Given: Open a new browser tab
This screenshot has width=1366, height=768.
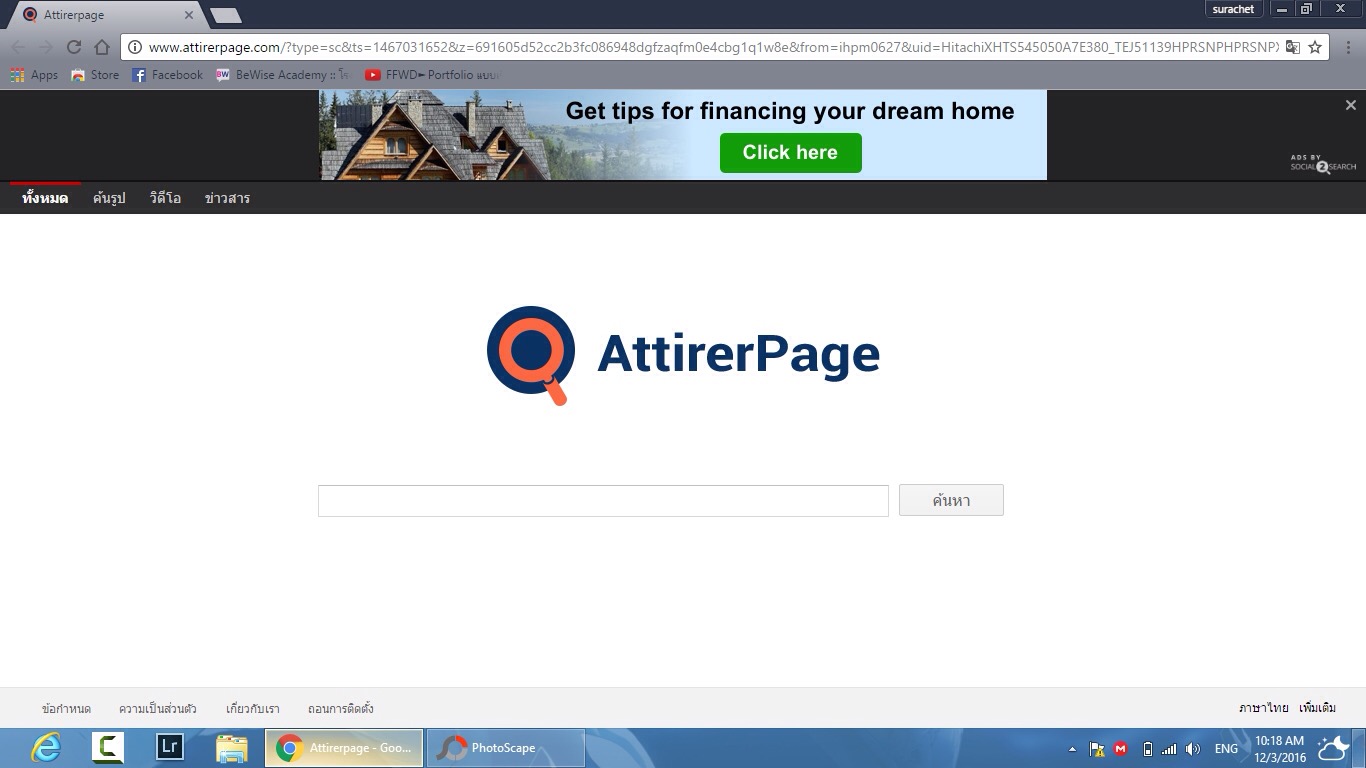Looking at the screenshot, I should tap(226, 15).
